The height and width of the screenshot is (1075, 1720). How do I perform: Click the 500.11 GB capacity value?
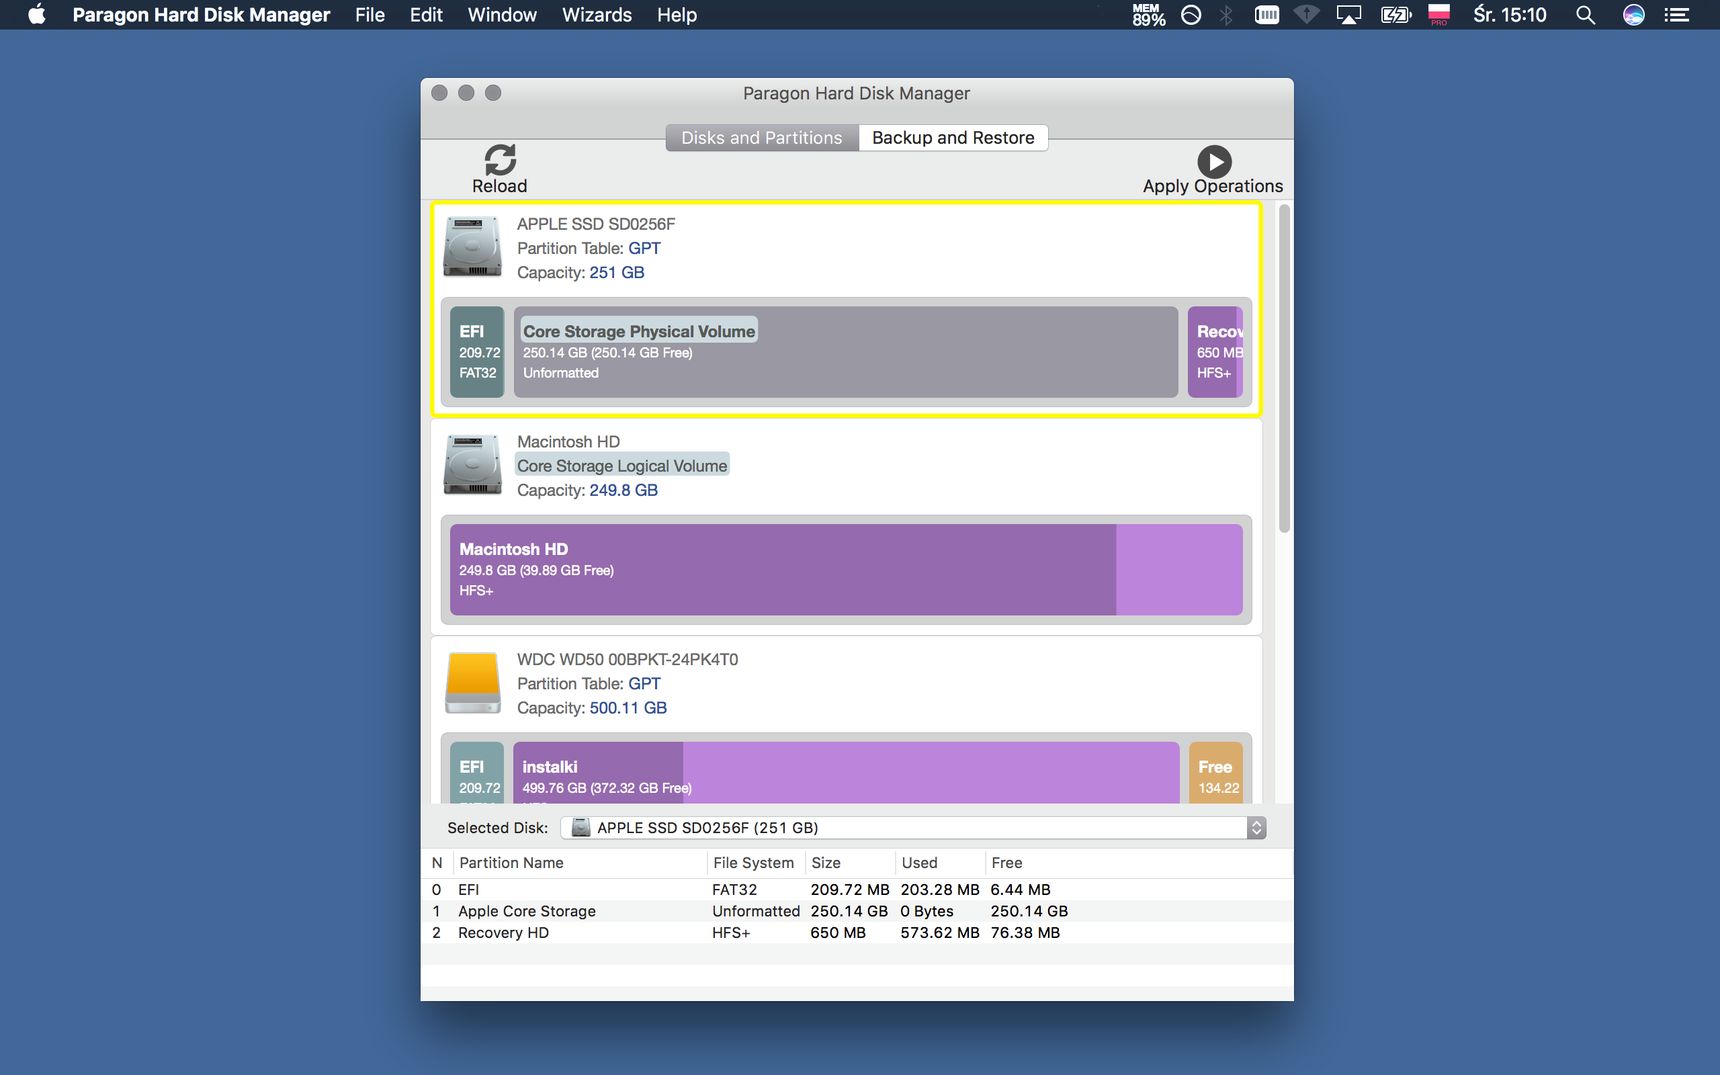pyautogui.click(x=628, y=708)
